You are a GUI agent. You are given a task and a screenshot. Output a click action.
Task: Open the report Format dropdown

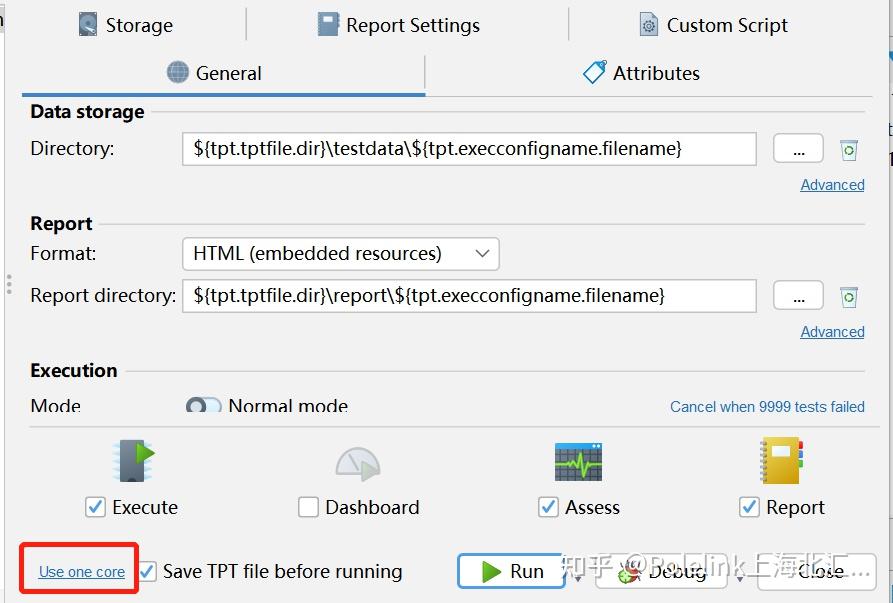point(341,254)
